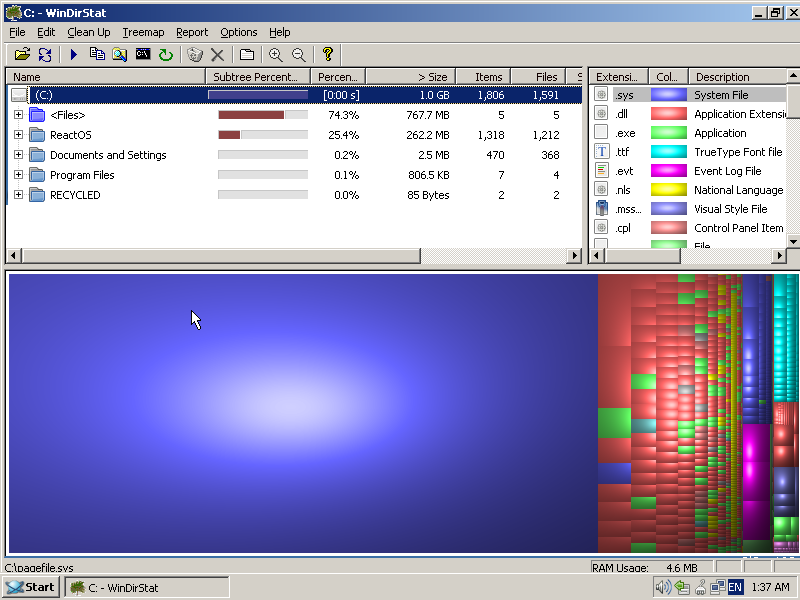Sort by the Items column header
The image size is (800, 600).
483,77
